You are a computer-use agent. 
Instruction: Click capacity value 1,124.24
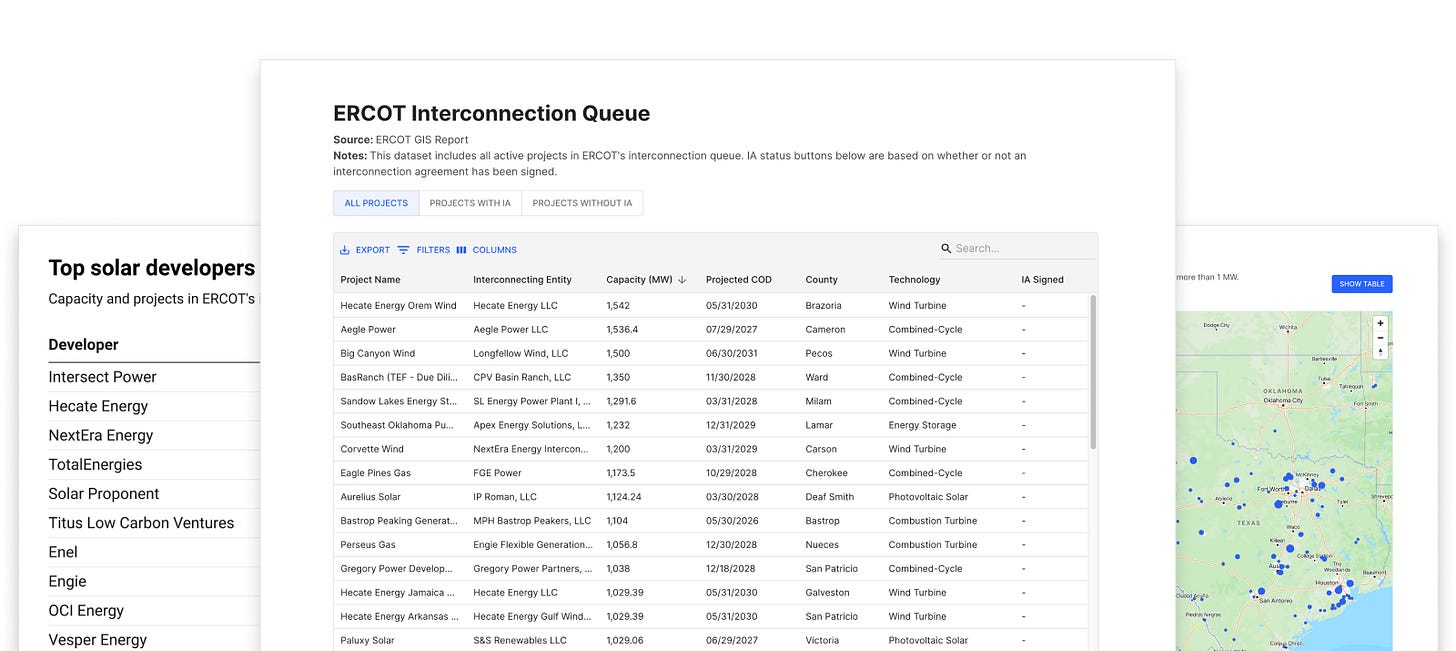point(624,497)
